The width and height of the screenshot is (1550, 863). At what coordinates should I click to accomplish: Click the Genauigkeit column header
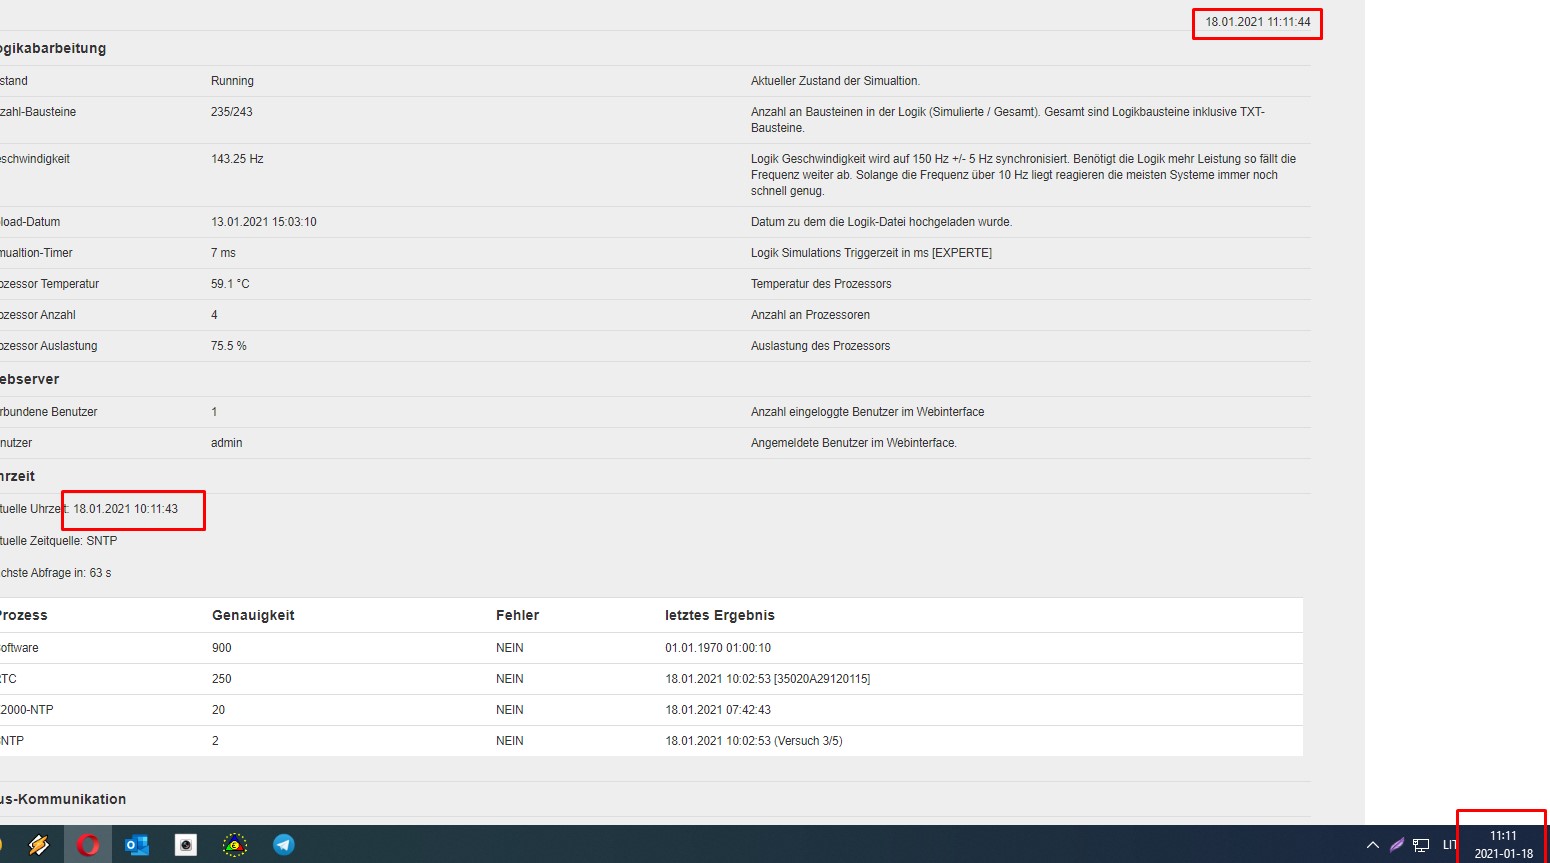coord(253,615)
